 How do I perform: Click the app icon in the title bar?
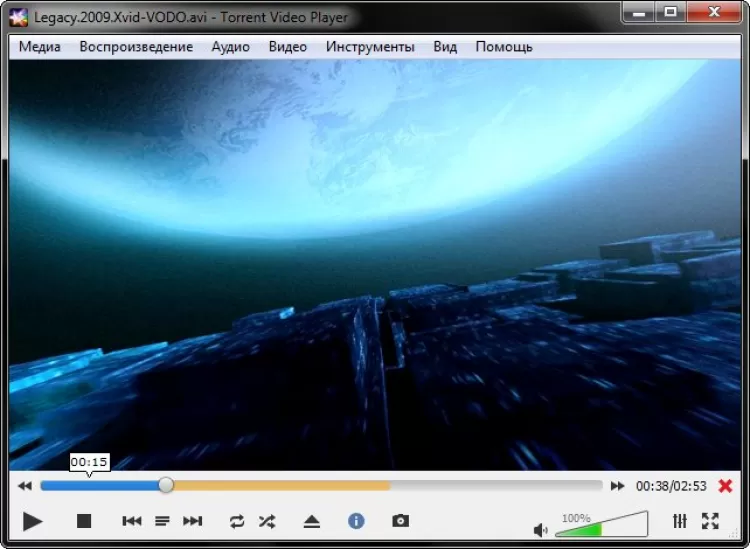click(x=19, y=18)
